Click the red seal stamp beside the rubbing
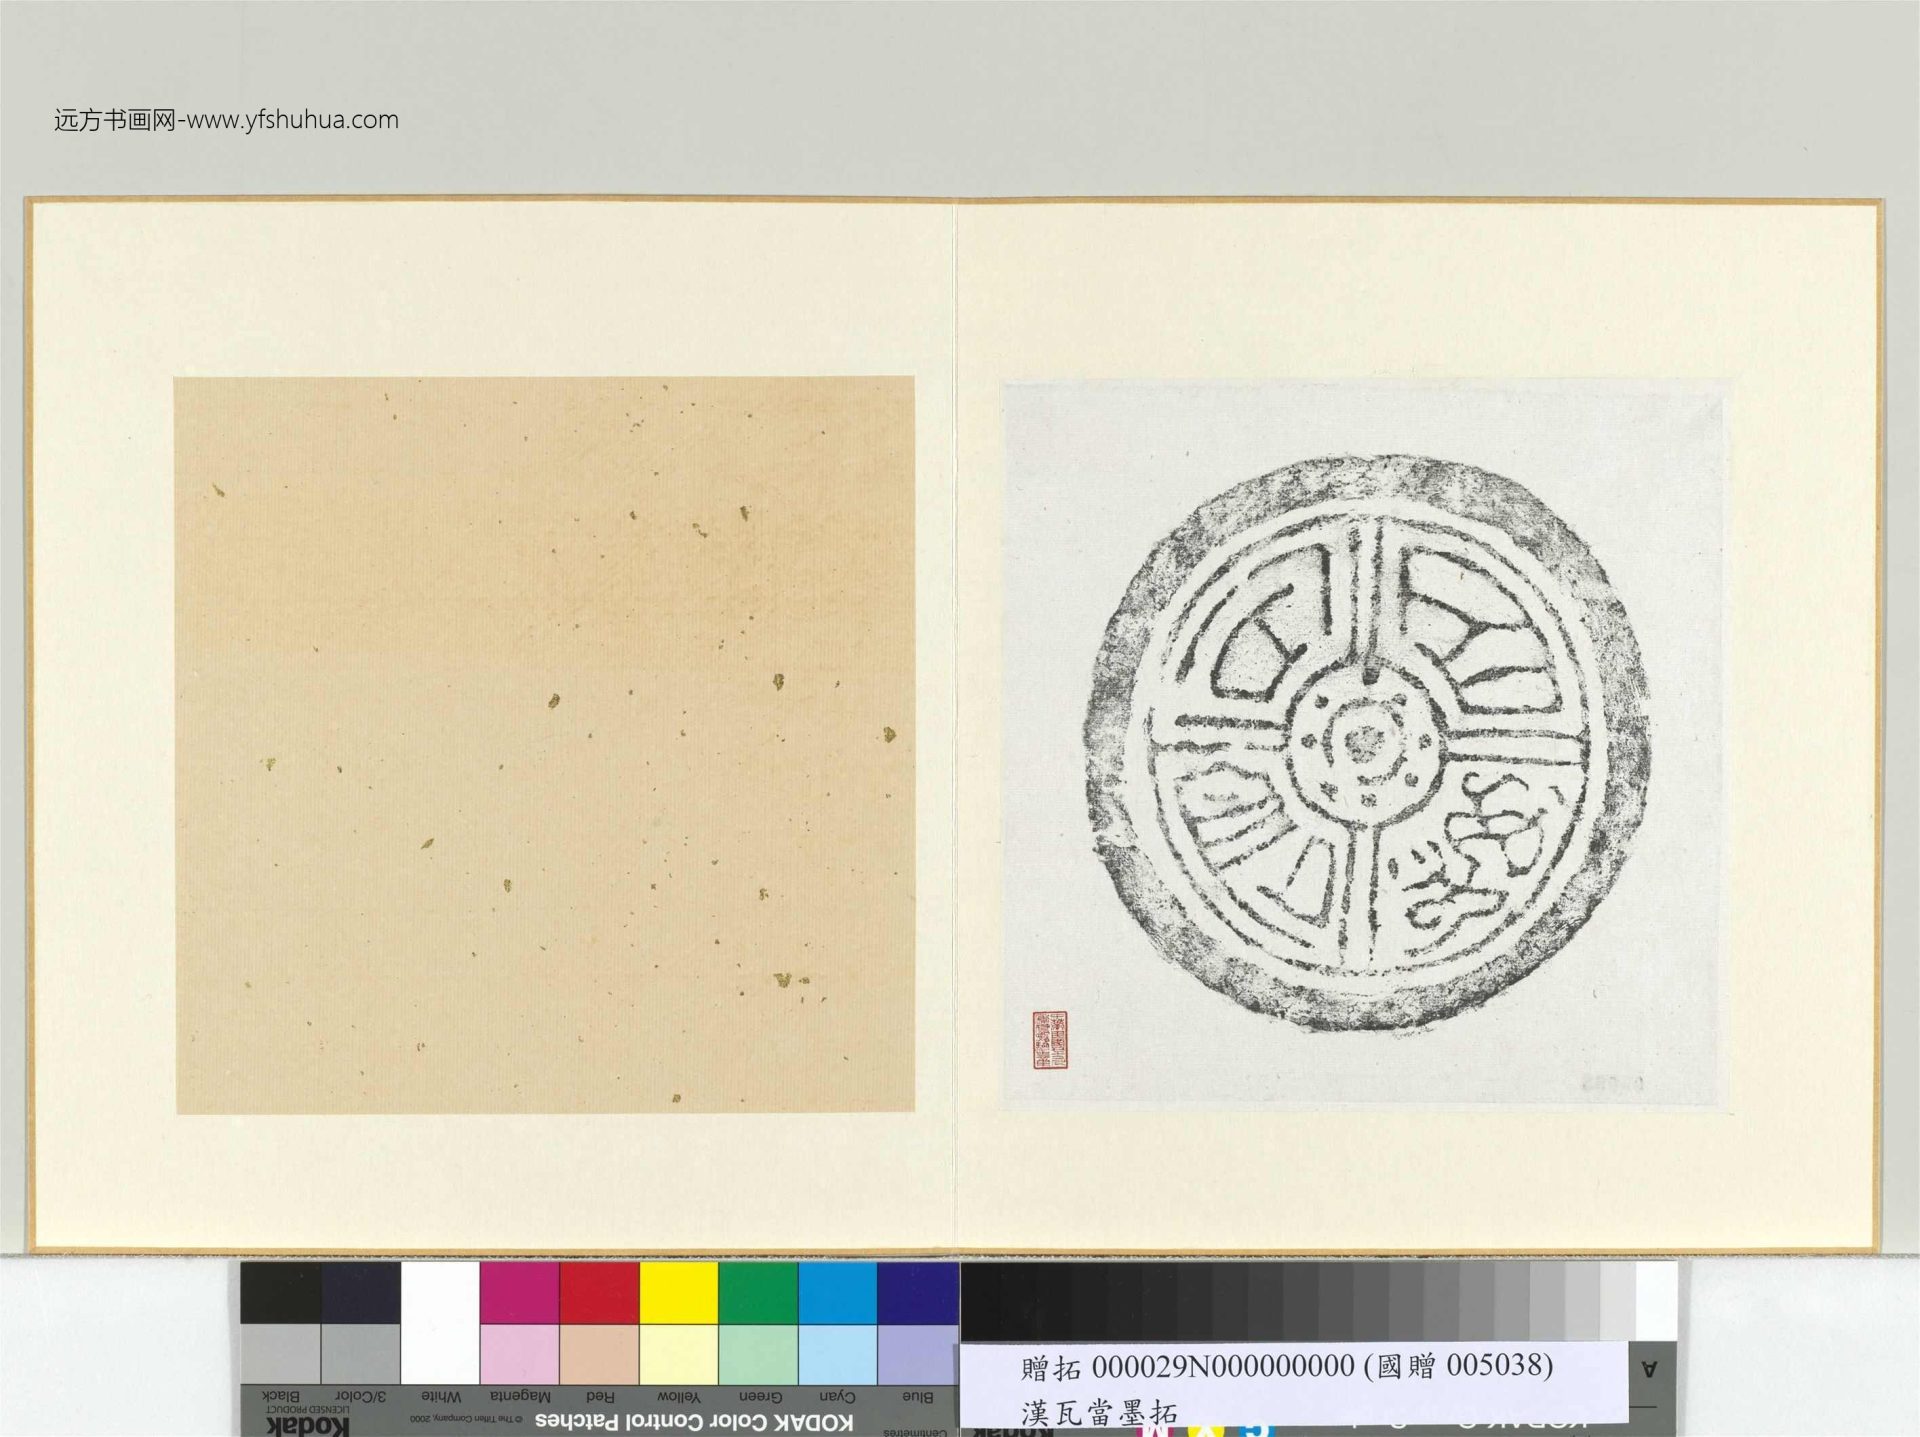This screenshot has width=1920, height=1437. click(x=1050, y=1039)
